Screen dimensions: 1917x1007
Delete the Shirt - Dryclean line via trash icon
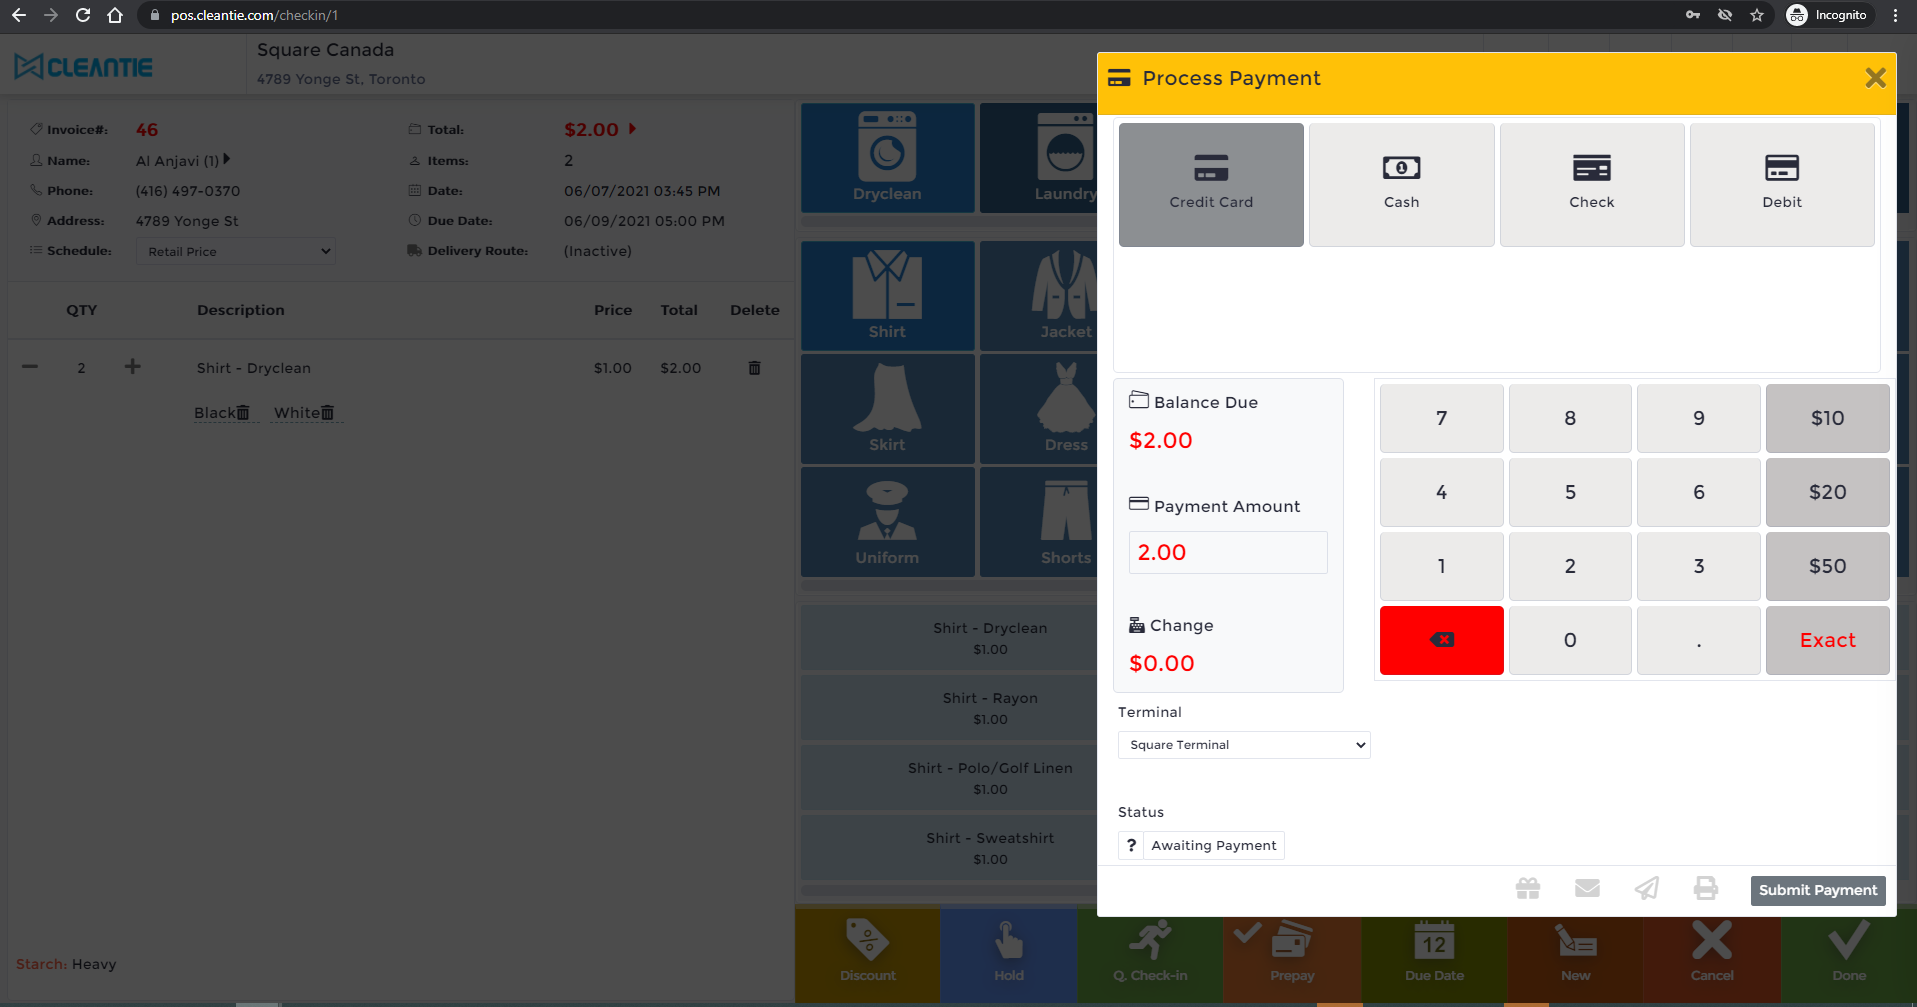pyautogui.click(x=753, y=368)
